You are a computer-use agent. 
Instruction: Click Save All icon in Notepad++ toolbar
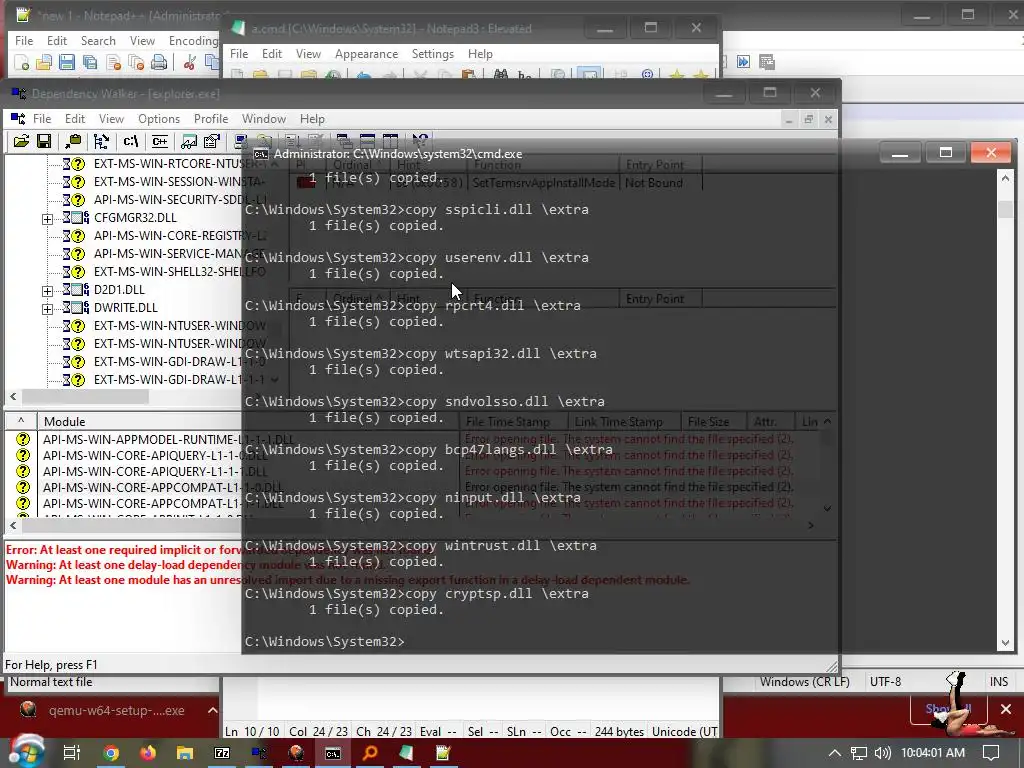(89, 63)
